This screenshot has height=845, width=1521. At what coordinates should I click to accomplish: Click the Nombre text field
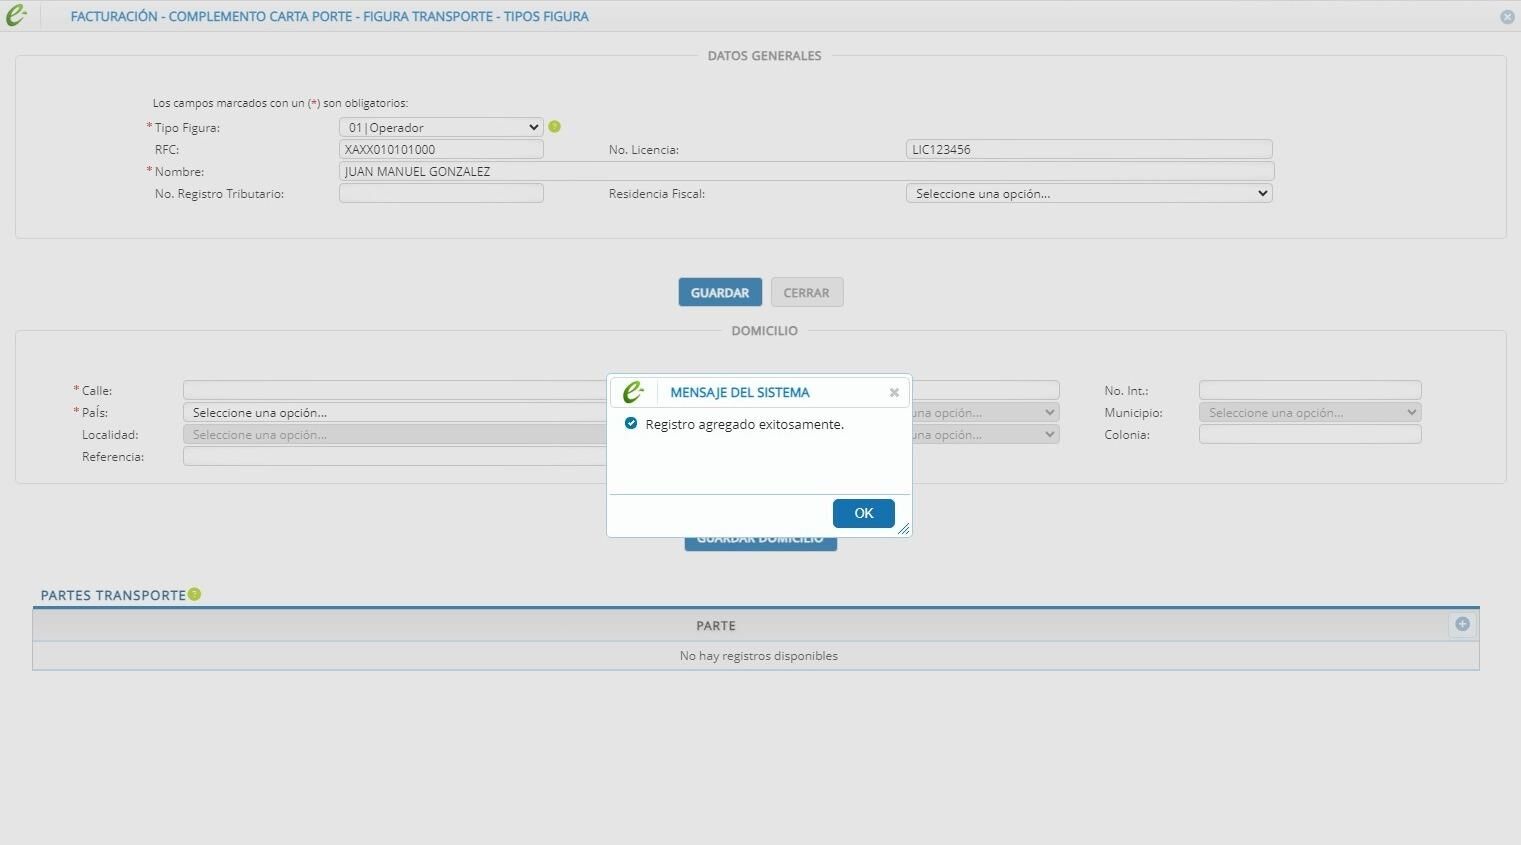[806, 171]
